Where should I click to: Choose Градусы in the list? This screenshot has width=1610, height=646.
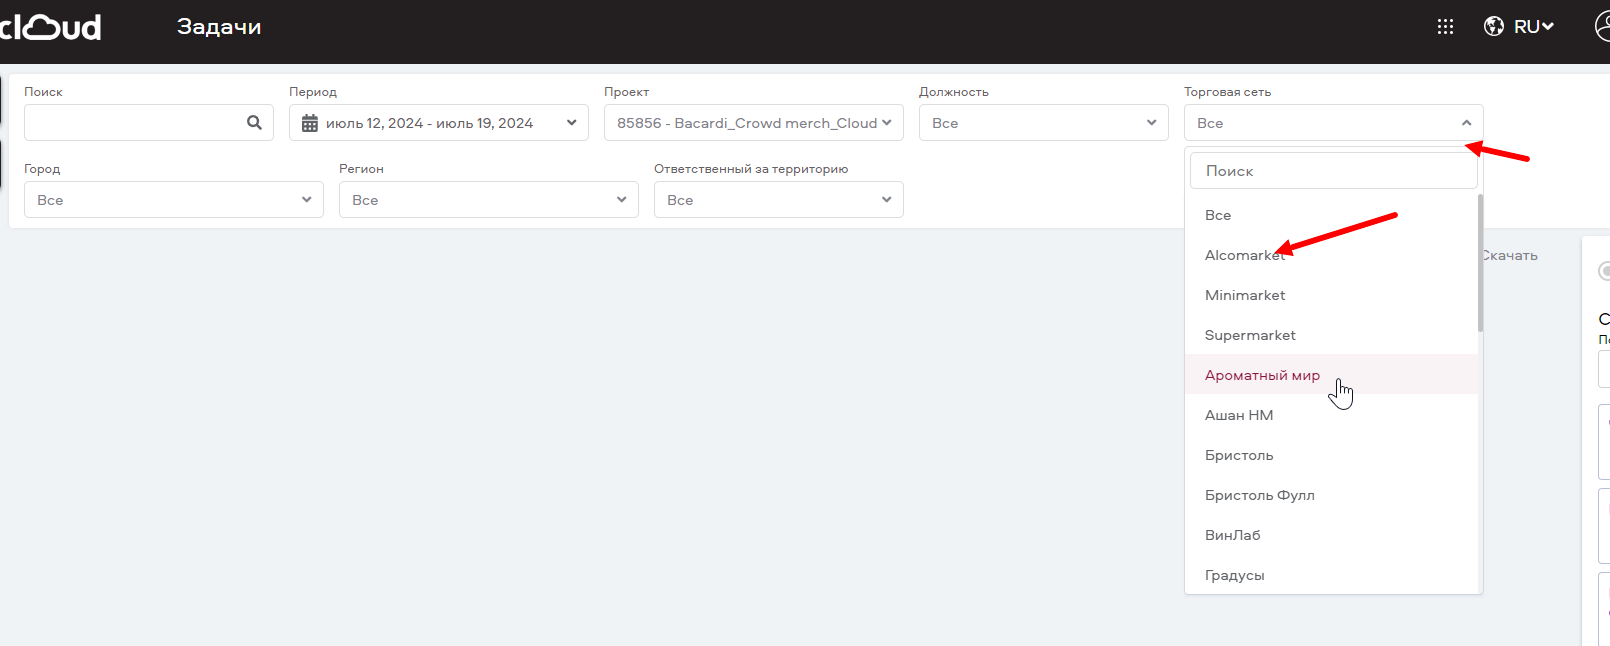pos(1331,575)
